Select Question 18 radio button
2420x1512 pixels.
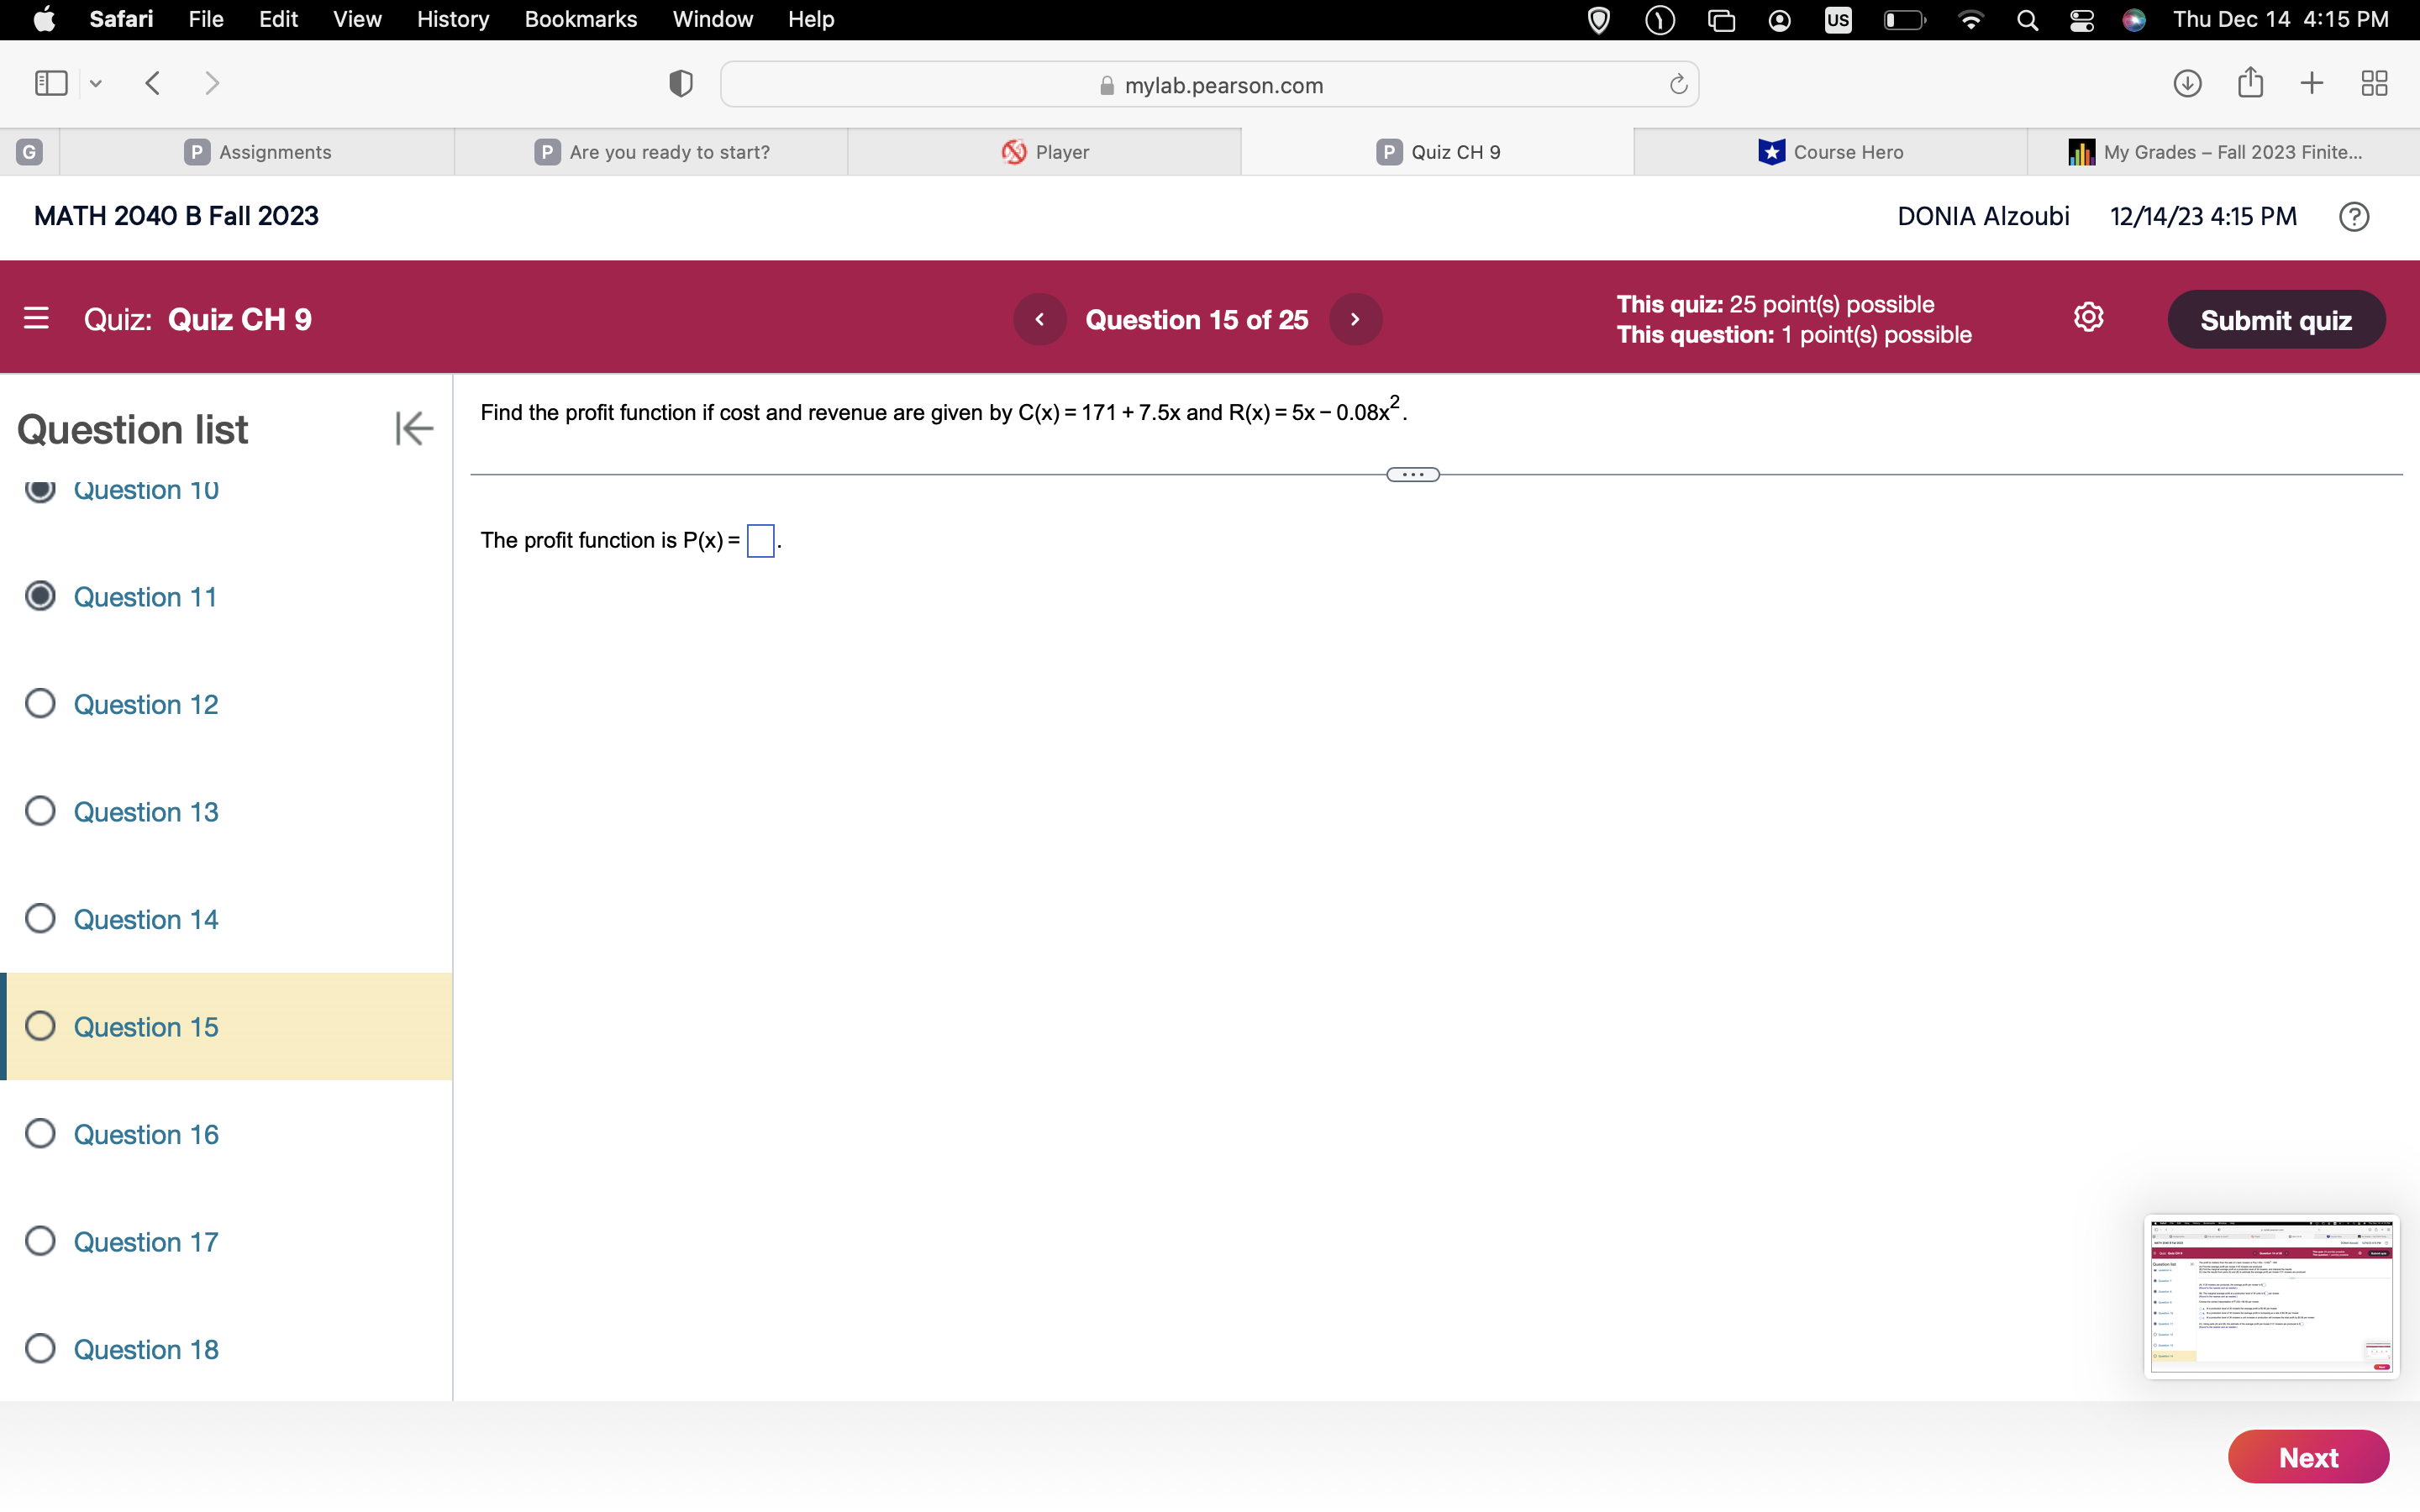click(x=42, y=1348)
